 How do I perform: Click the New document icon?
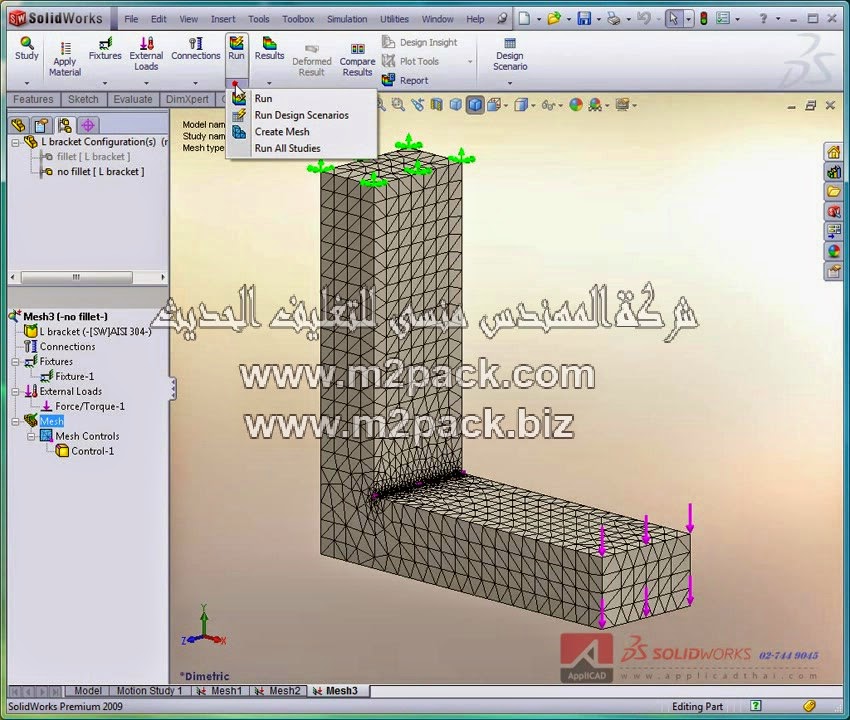point(524,18)
